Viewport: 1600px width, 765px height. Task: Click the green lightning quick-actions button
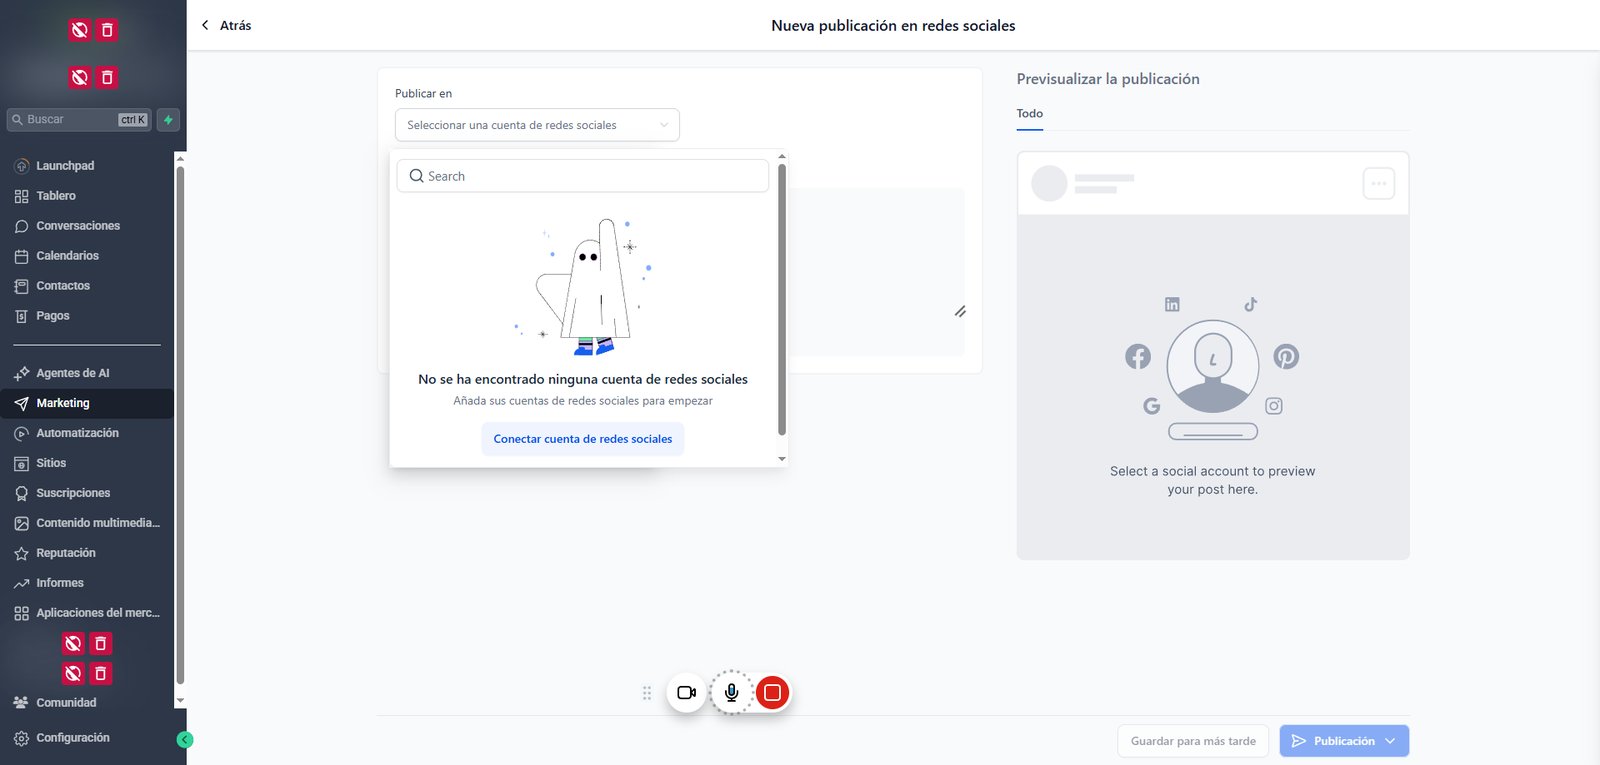pyautogui.click(x=168, y=120)
